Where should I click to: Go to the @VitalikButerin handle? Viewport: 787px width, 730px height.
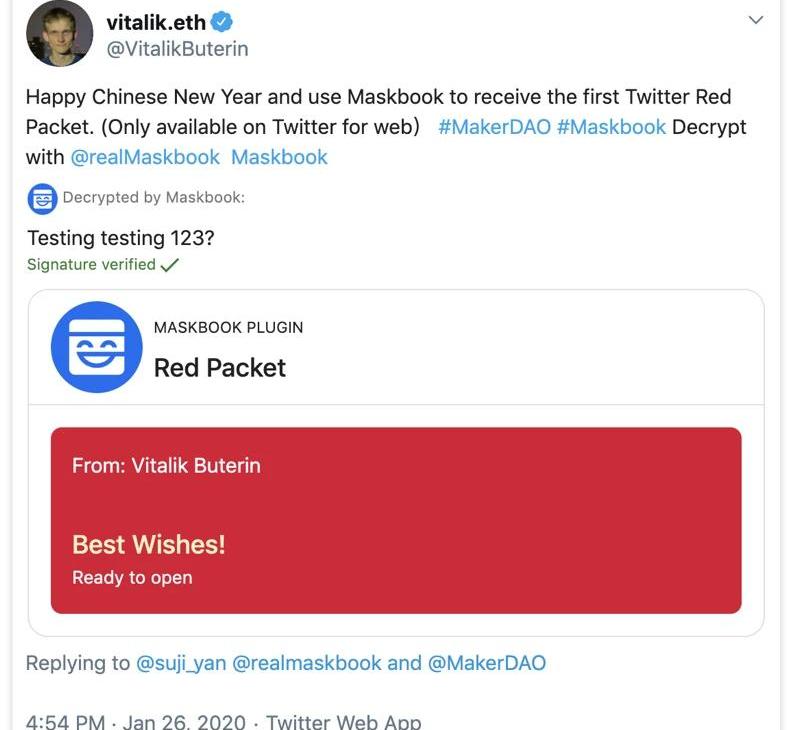pos(177,48)
